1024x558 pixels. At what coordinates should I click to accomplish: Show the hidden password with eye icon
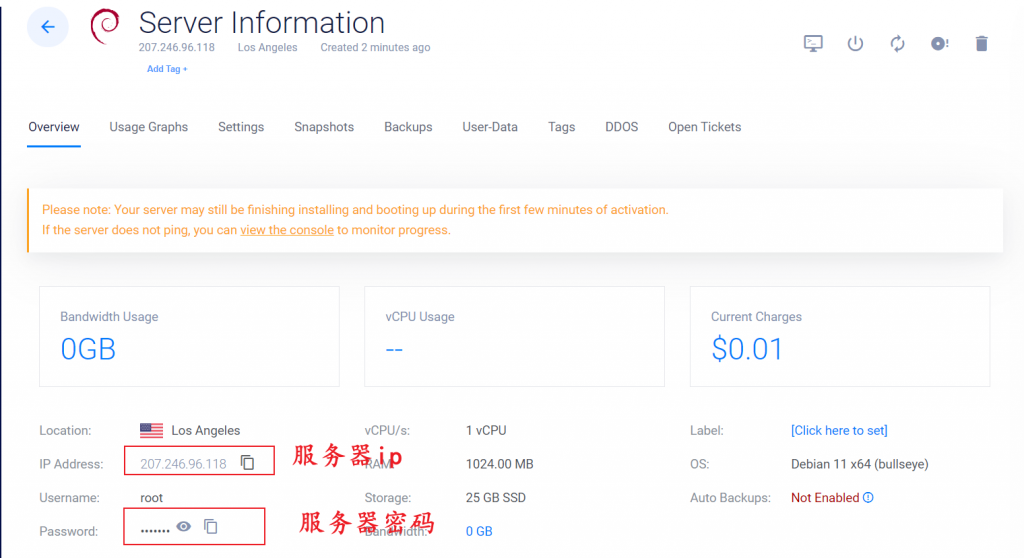[x=184, y=526]
